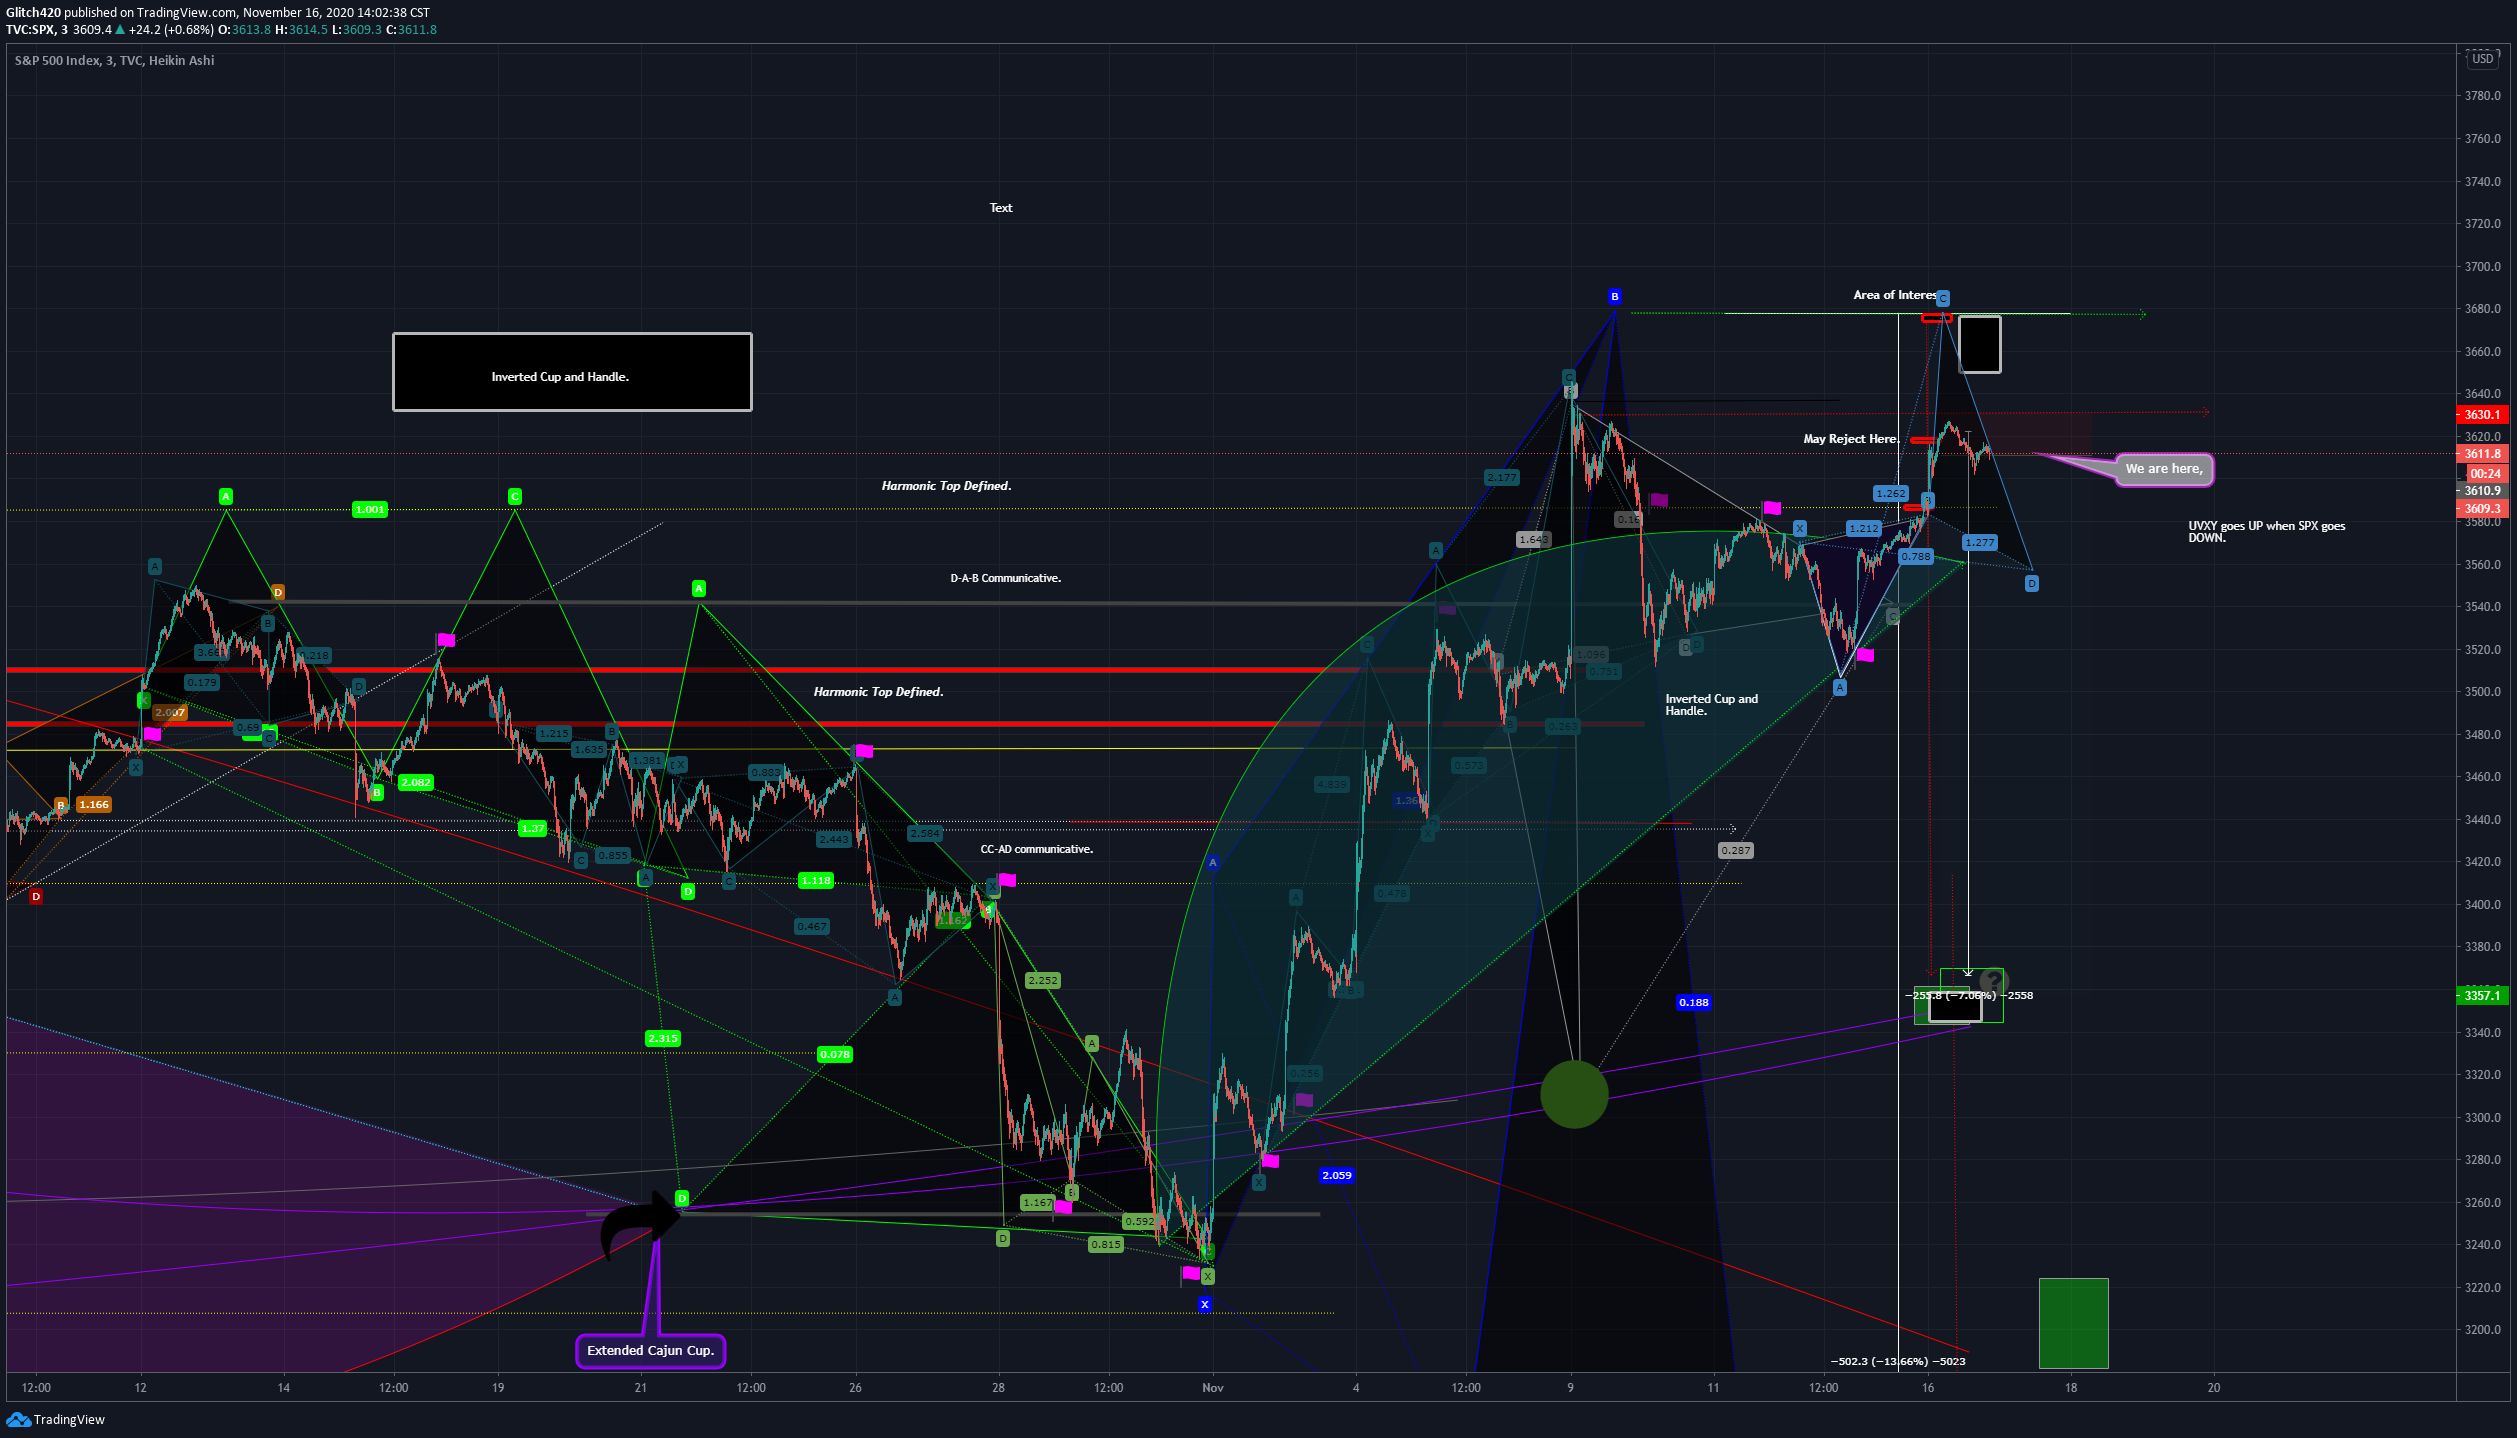Open the Glitch420 author profile link

click(x=33, y=13)
